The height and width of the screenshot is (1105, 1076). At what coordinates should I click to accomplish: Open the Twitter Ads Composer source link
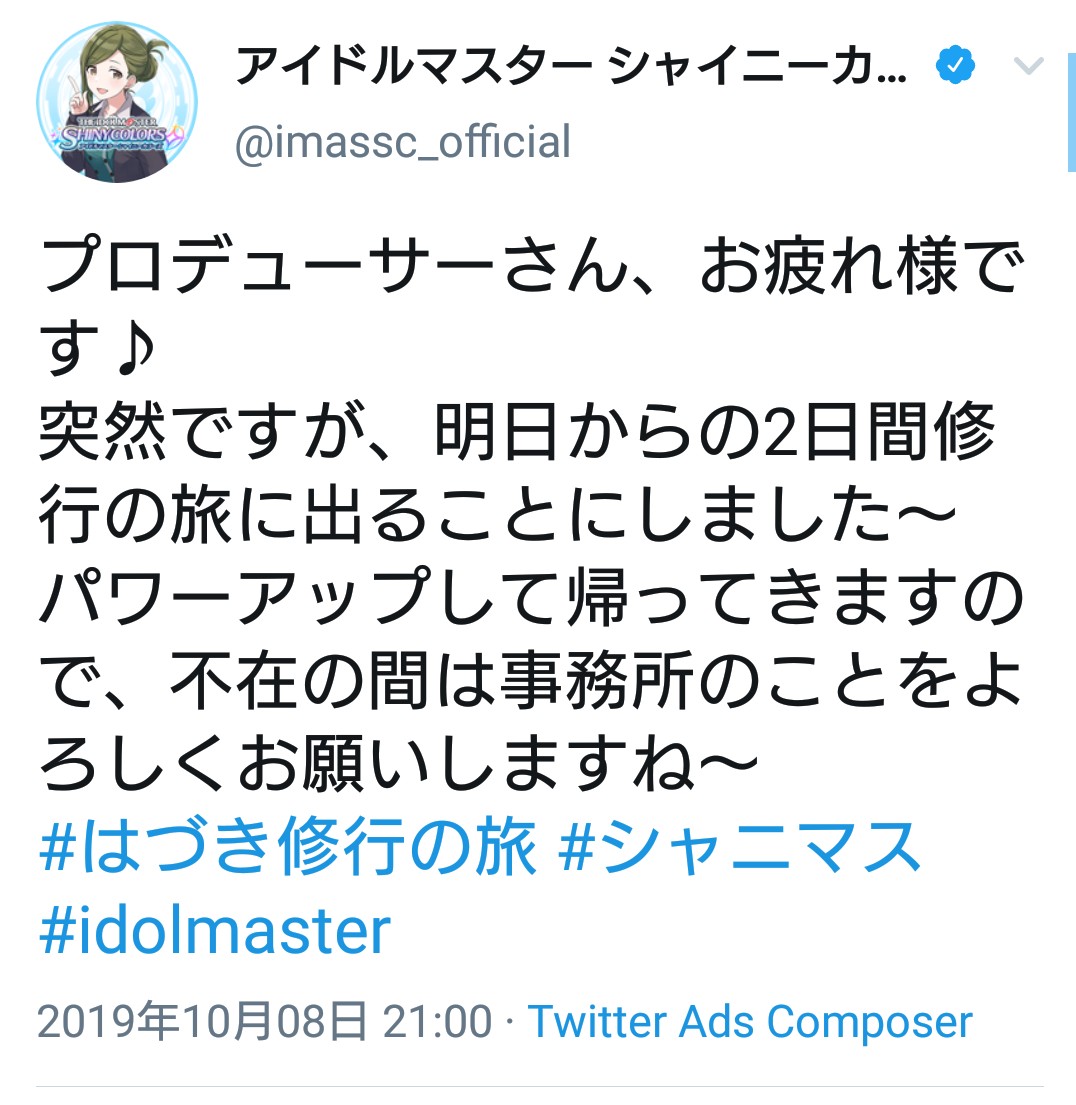point(750,1022)
